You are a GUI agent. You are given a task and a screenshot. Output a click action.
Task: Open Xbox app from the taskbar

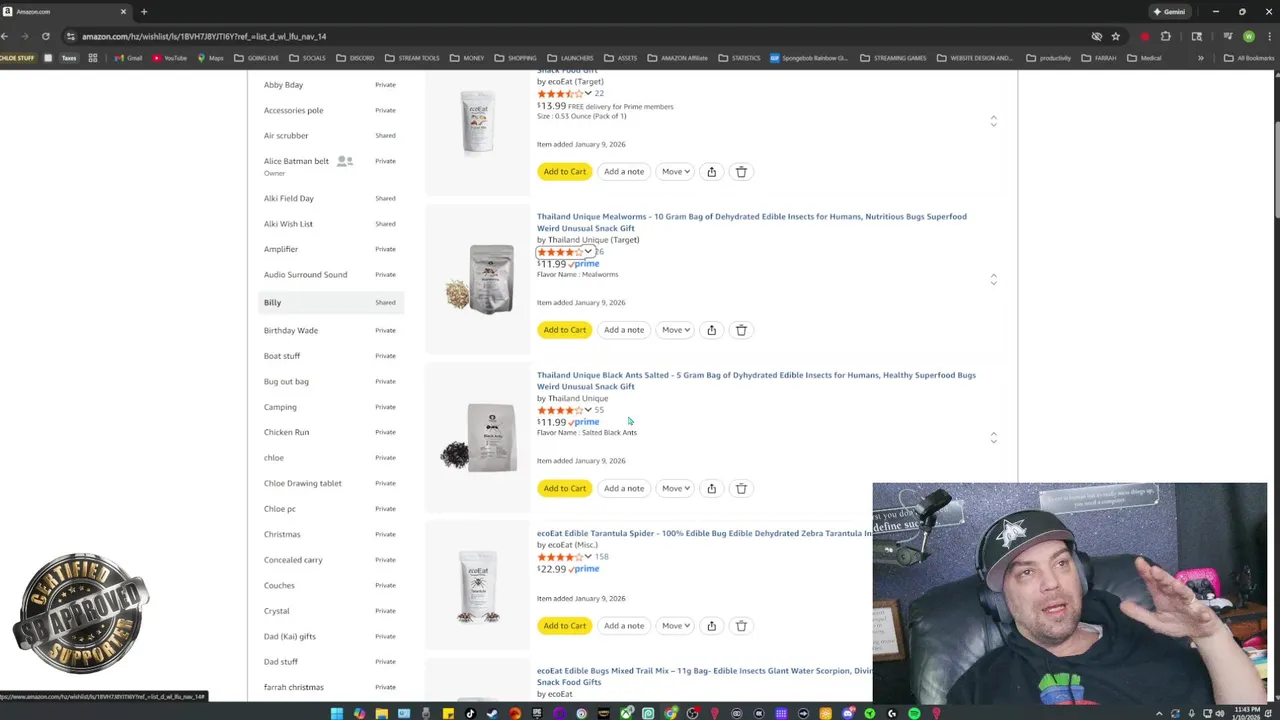pyautogui.click(x=626, y=713)
